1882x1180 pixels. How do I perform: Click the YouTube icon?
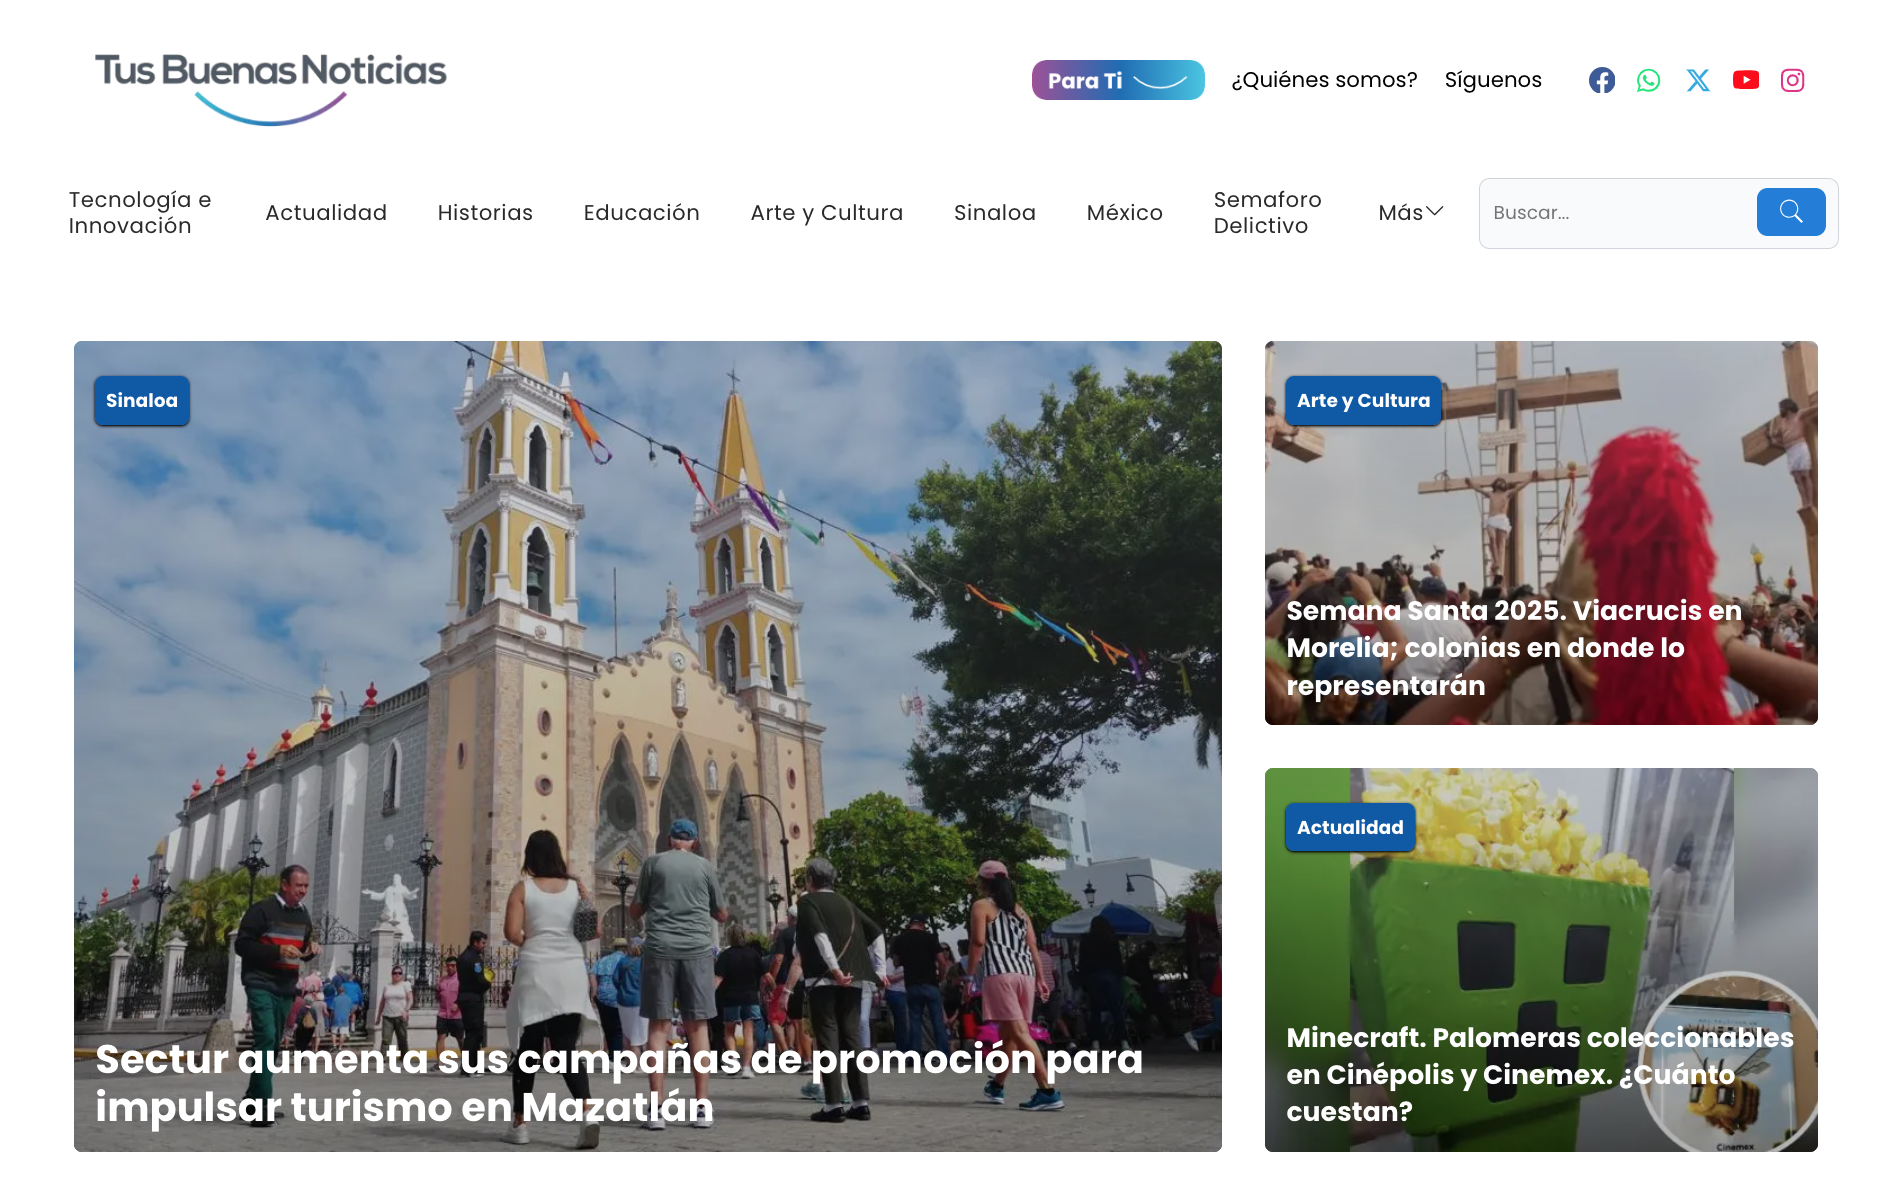(x=1745, y=80)
